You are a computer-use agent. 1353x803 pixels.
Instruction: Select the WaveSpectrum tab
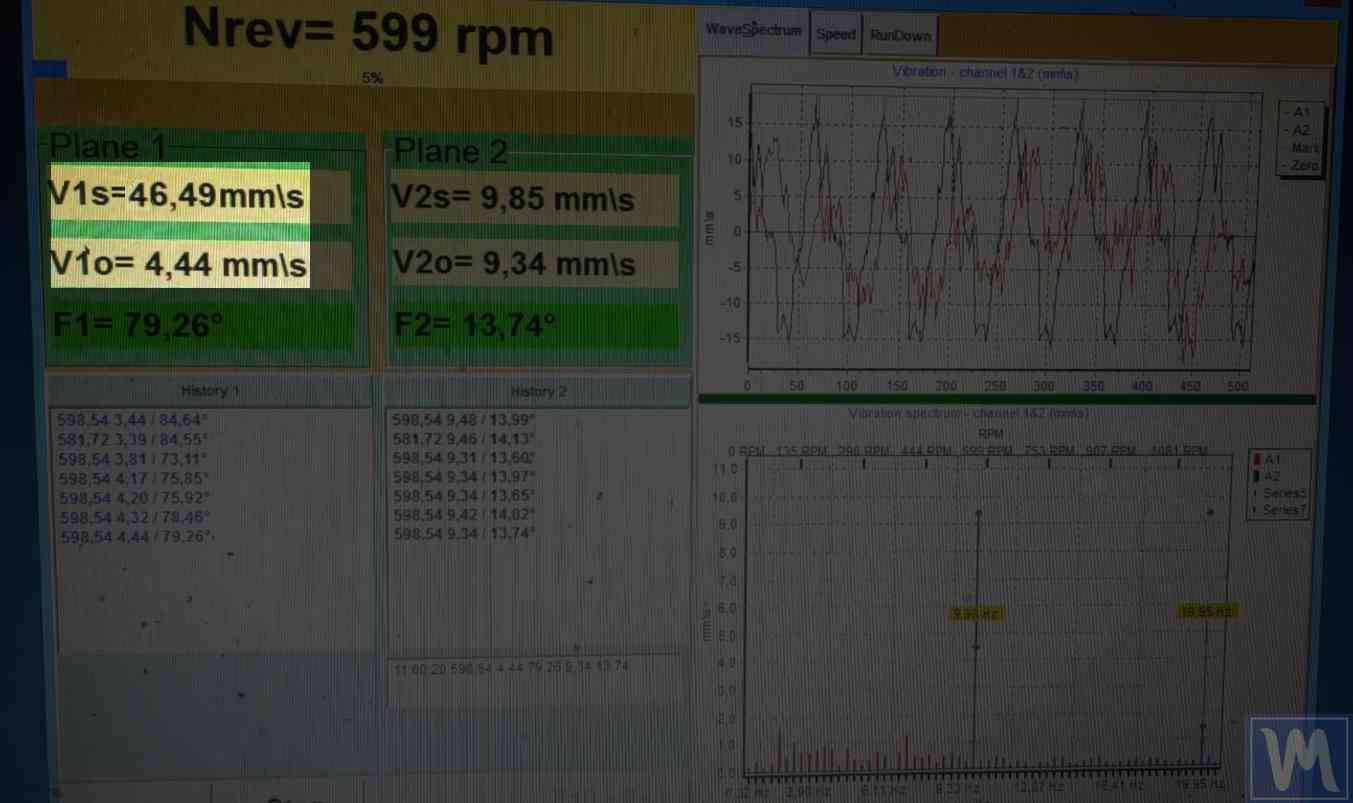point(752,31)
